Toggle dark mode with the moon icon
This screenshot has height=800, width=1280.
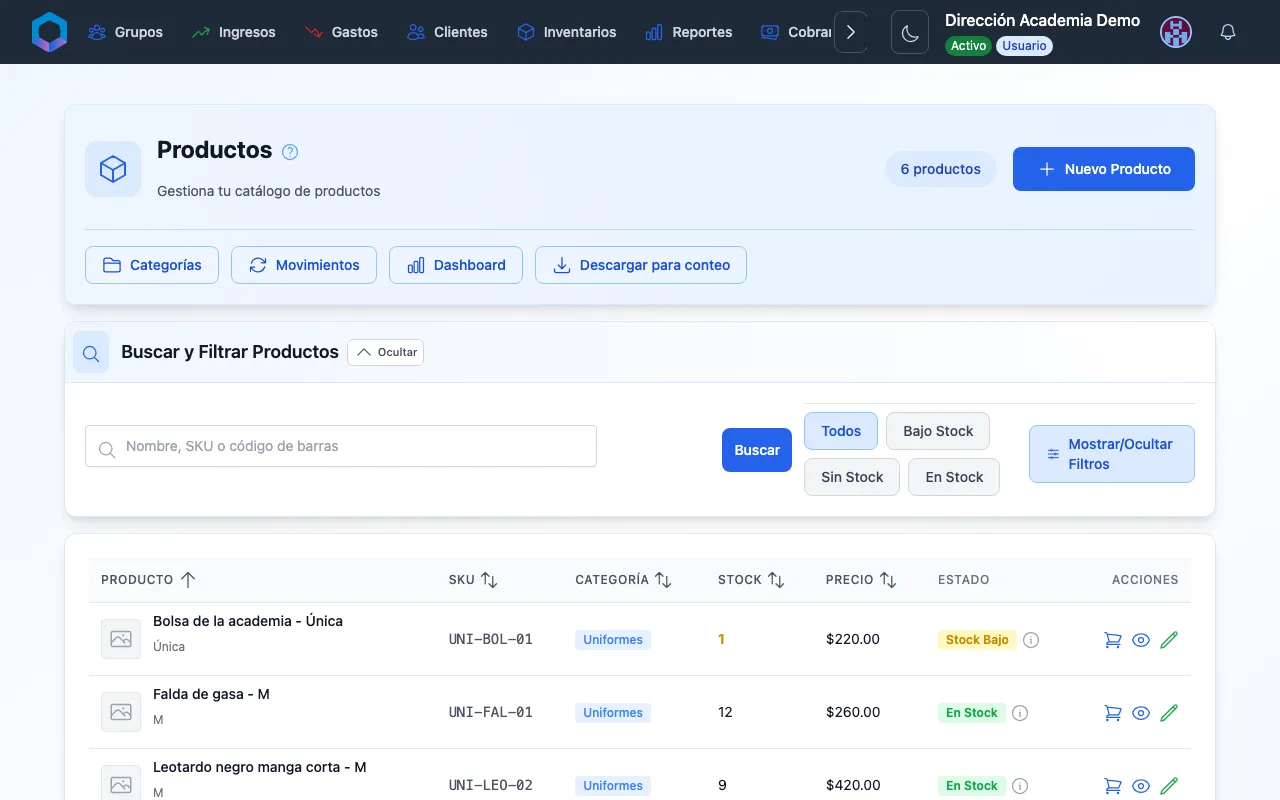coord(910,32)
